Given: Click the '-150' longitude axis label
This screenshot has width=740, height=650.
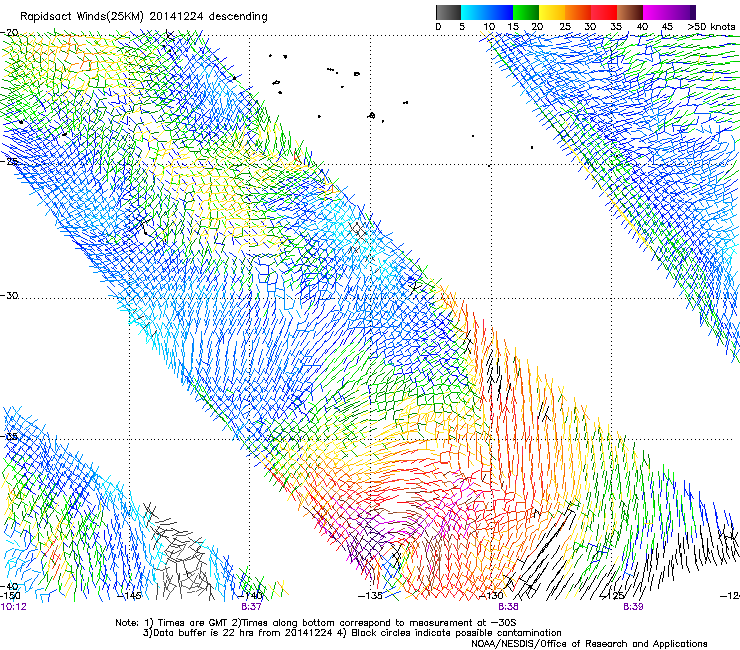Looking at the screenshot, I should [x=10, y=596].
